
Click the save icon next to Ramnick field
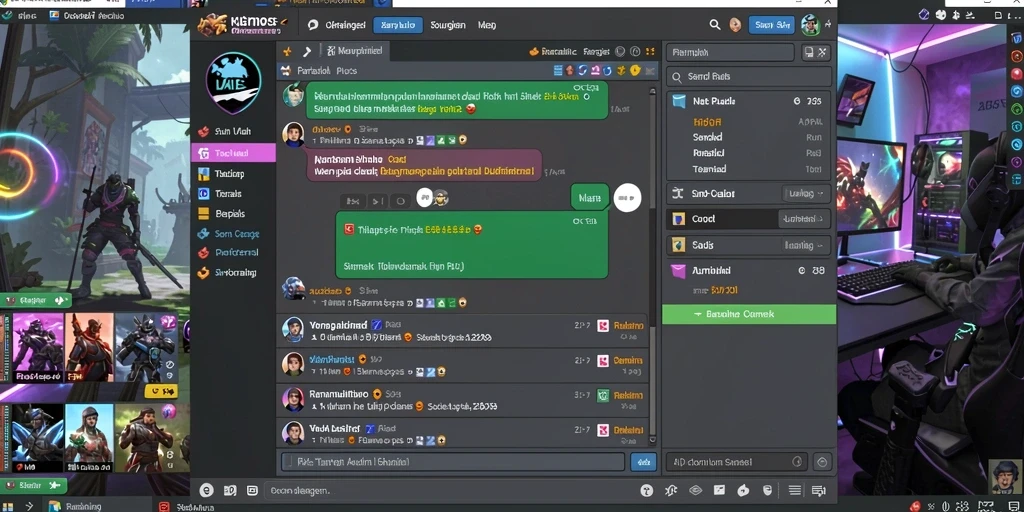click(809, 52)
